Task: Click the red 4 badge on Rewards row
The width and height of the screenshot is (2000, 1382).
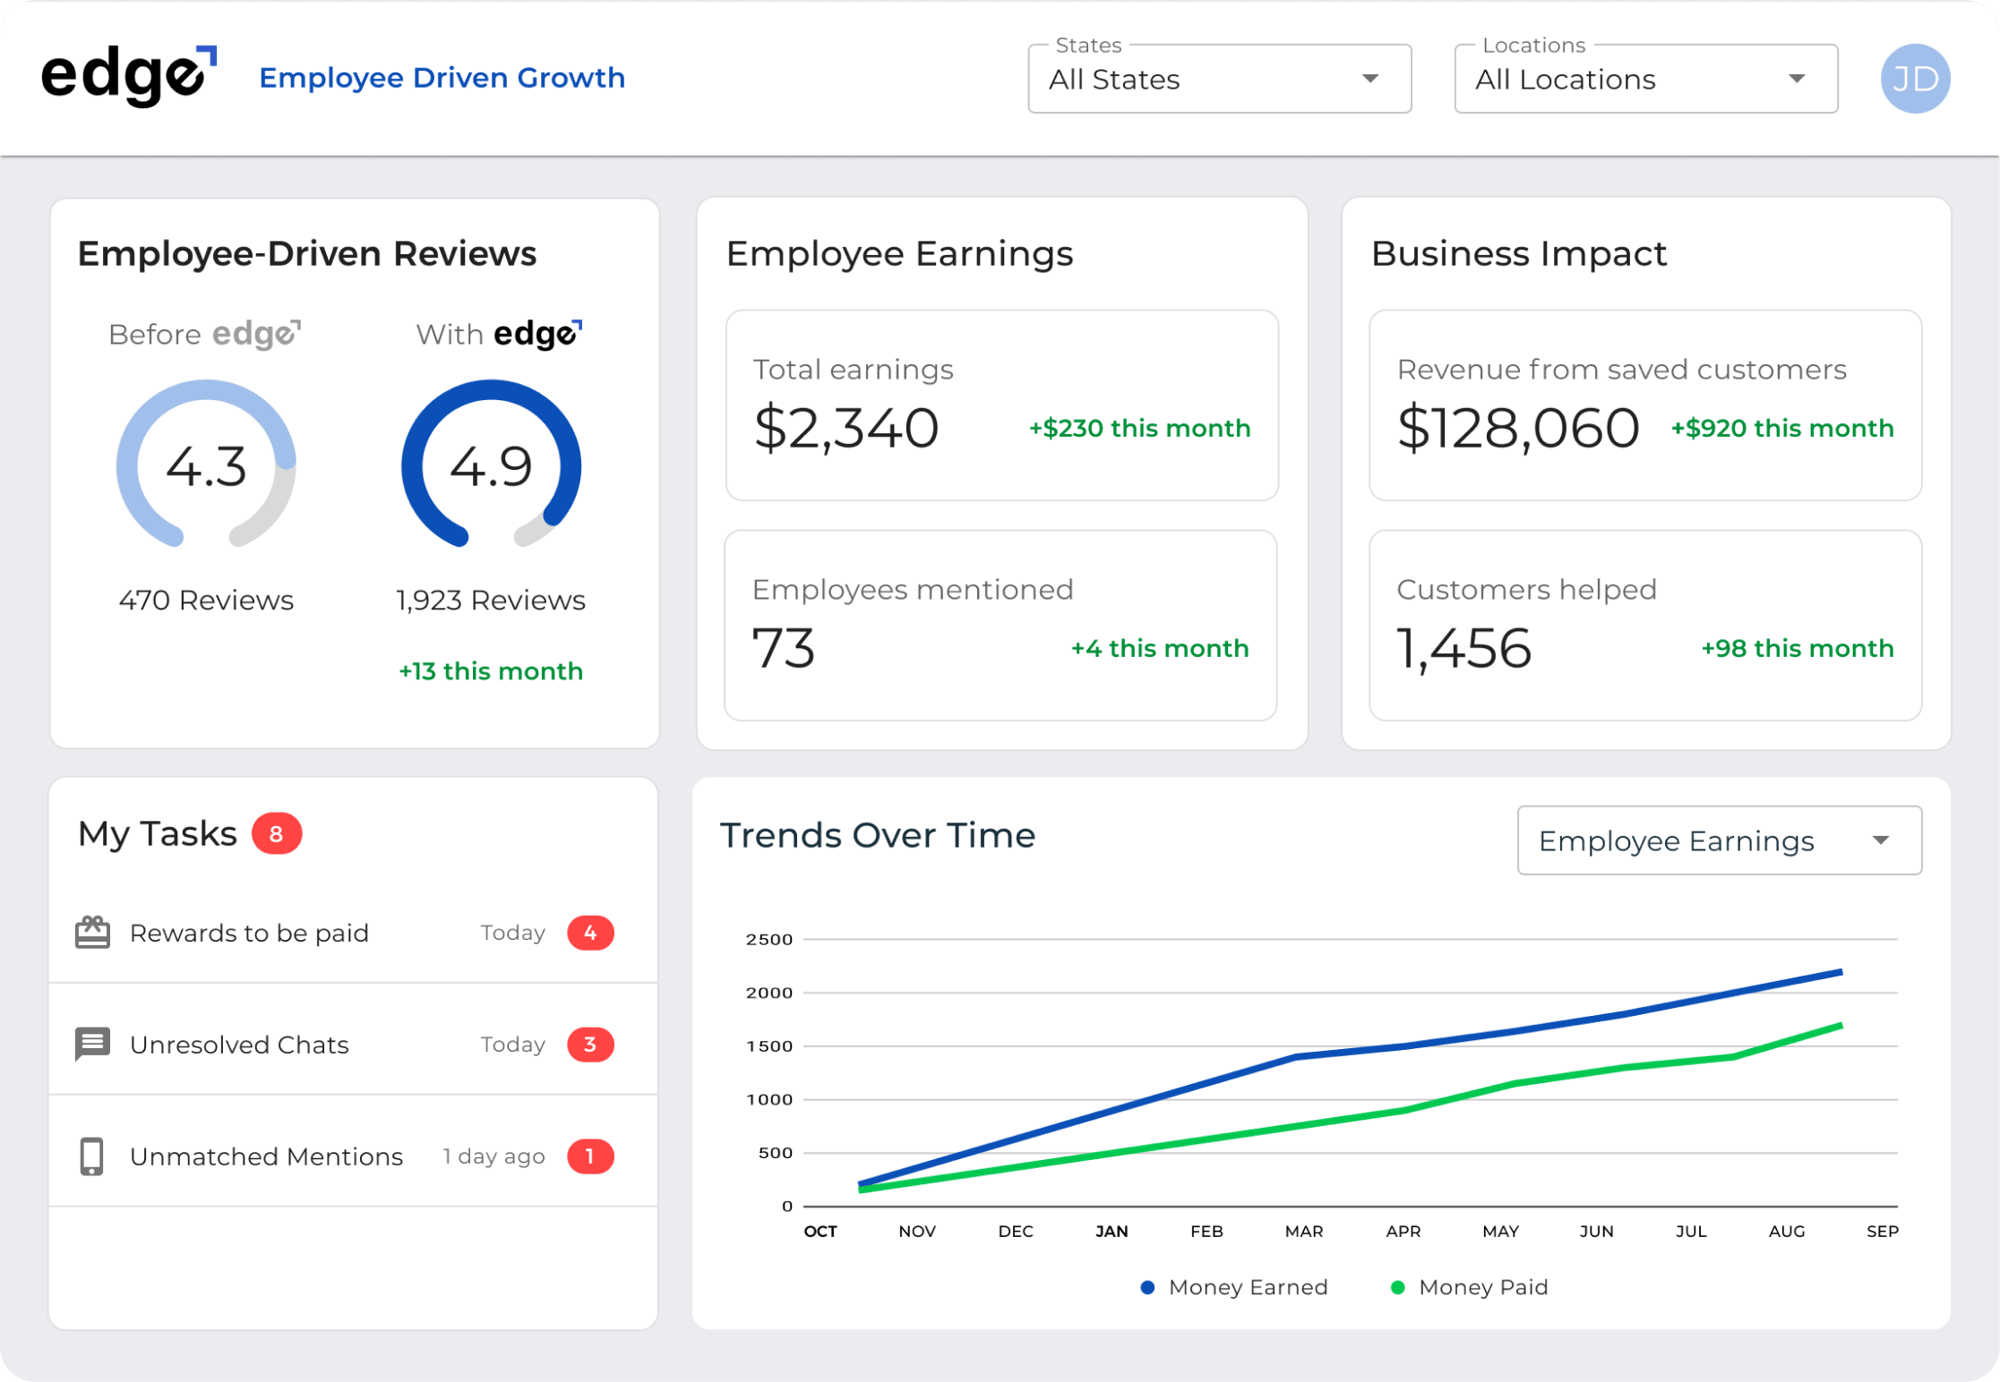Action: pos(590,932)
